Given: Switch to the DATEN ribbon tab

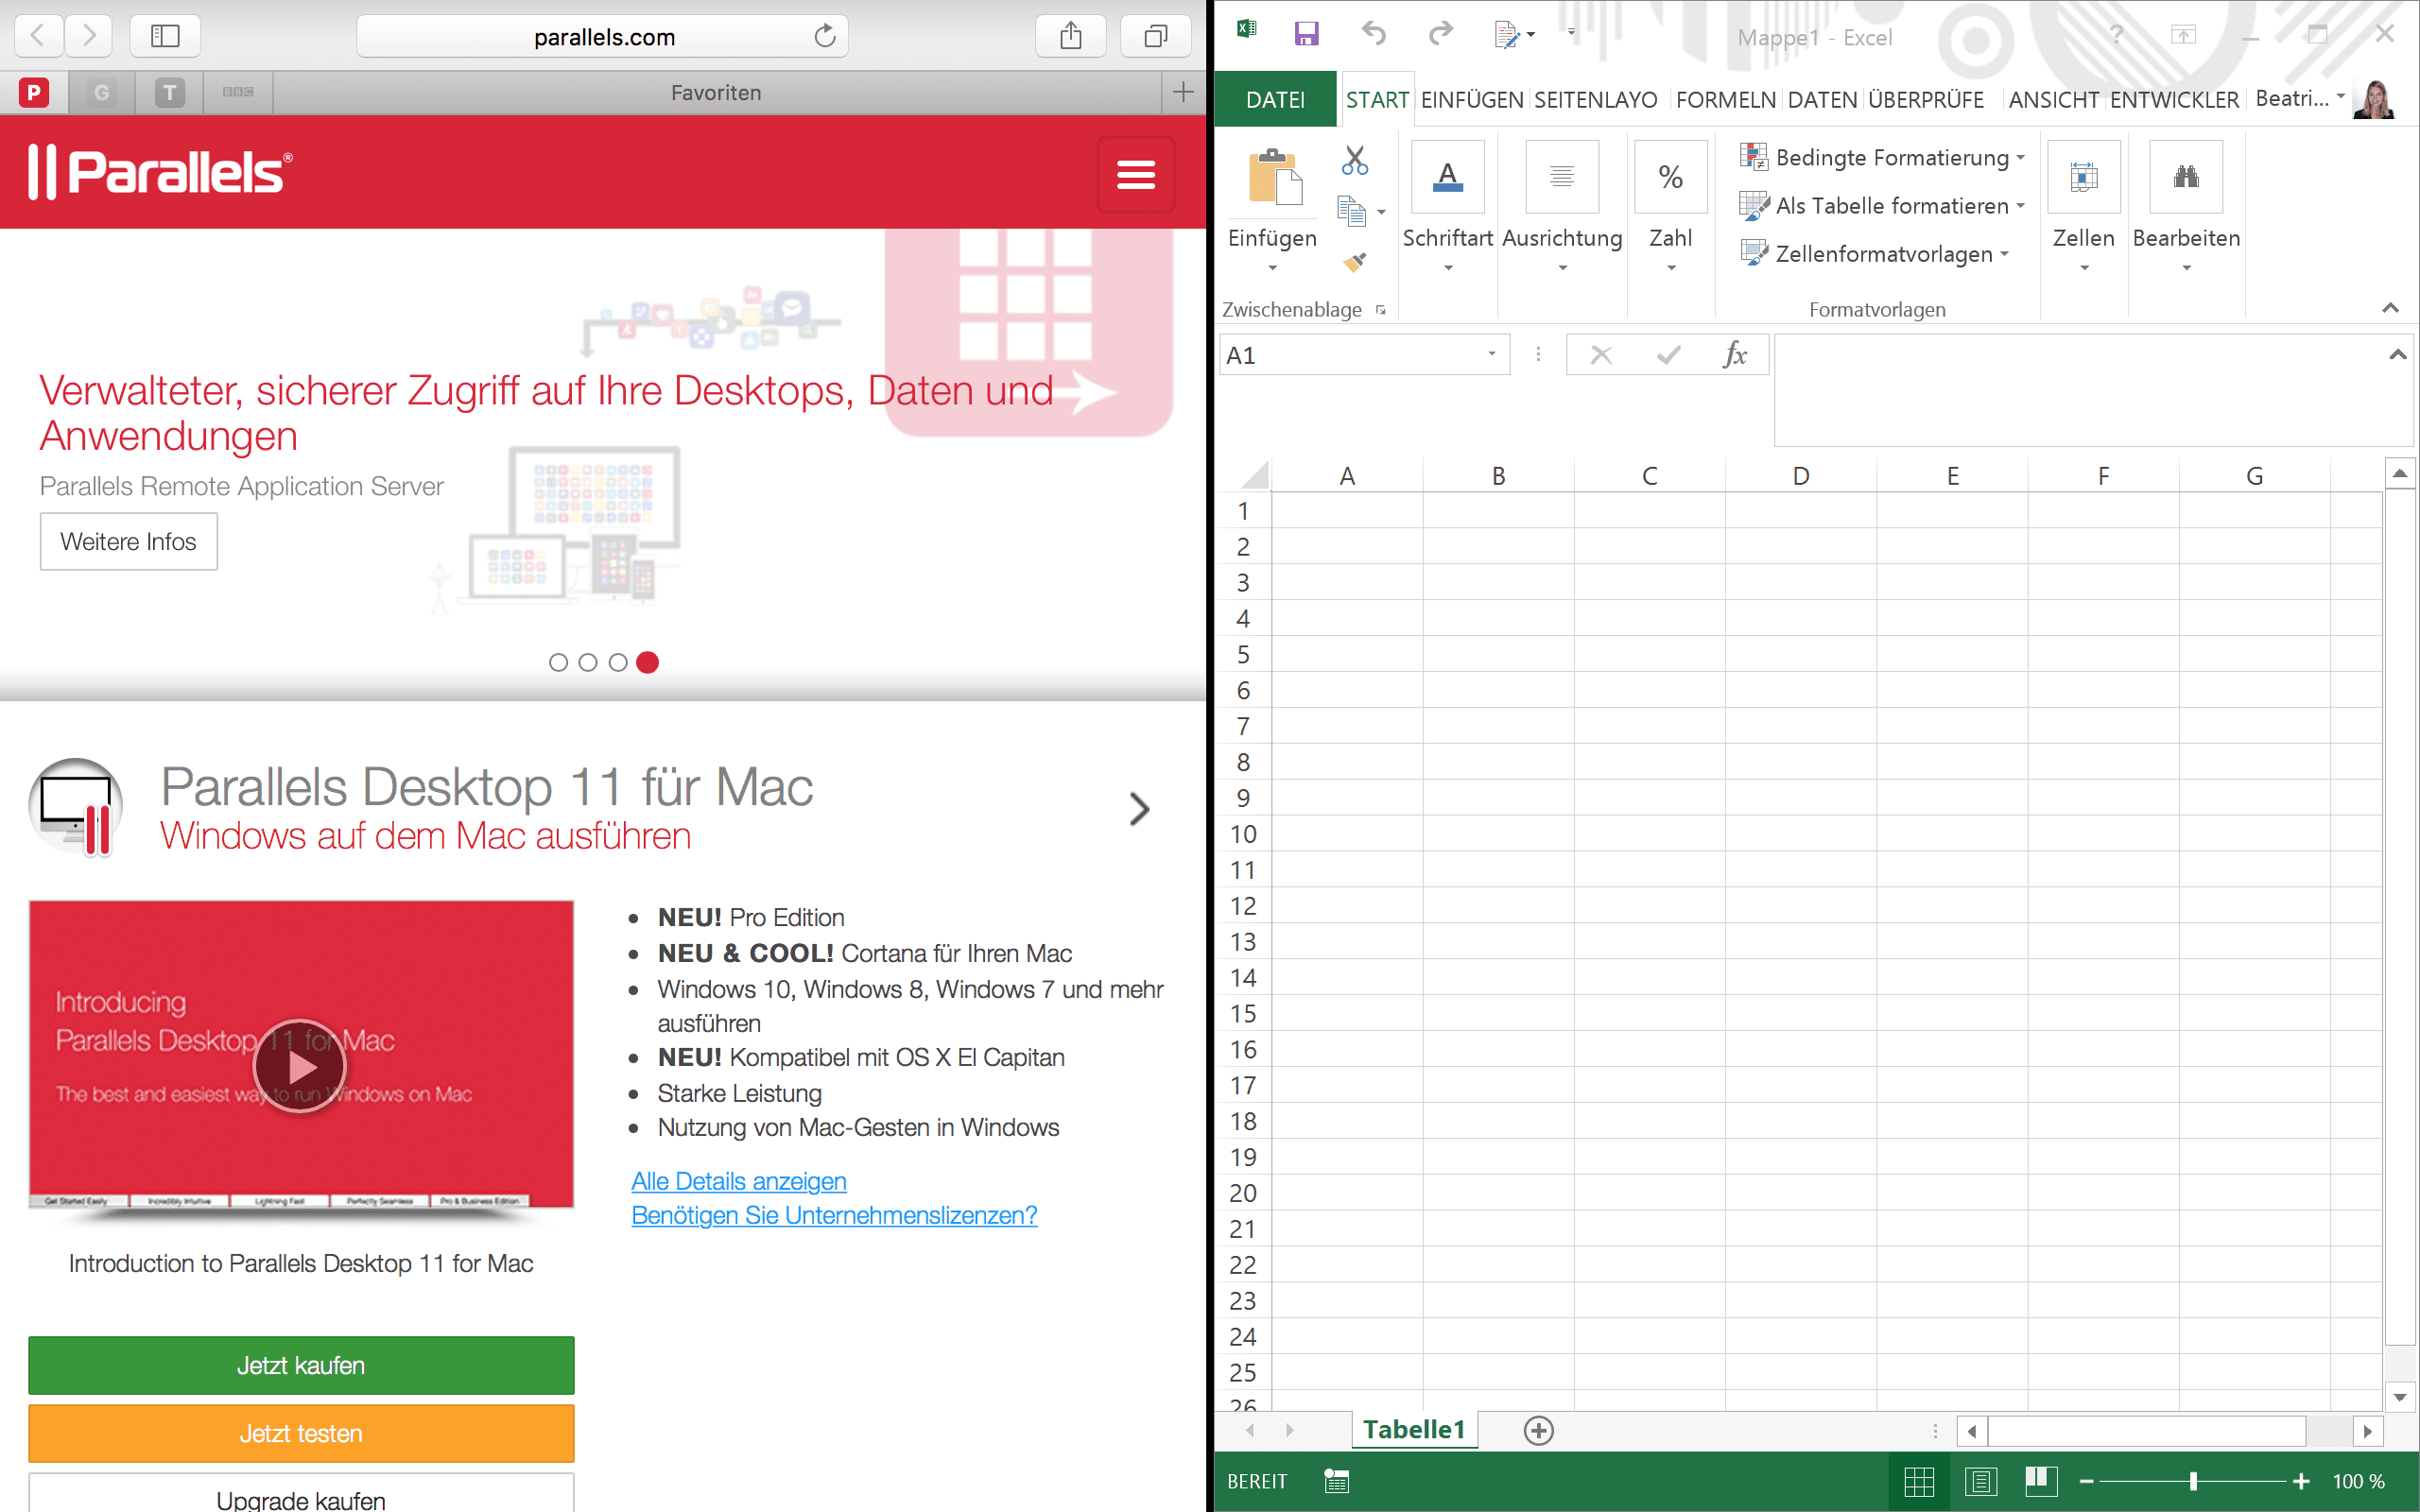Looking at the screenshot, I should (1822, 100).
